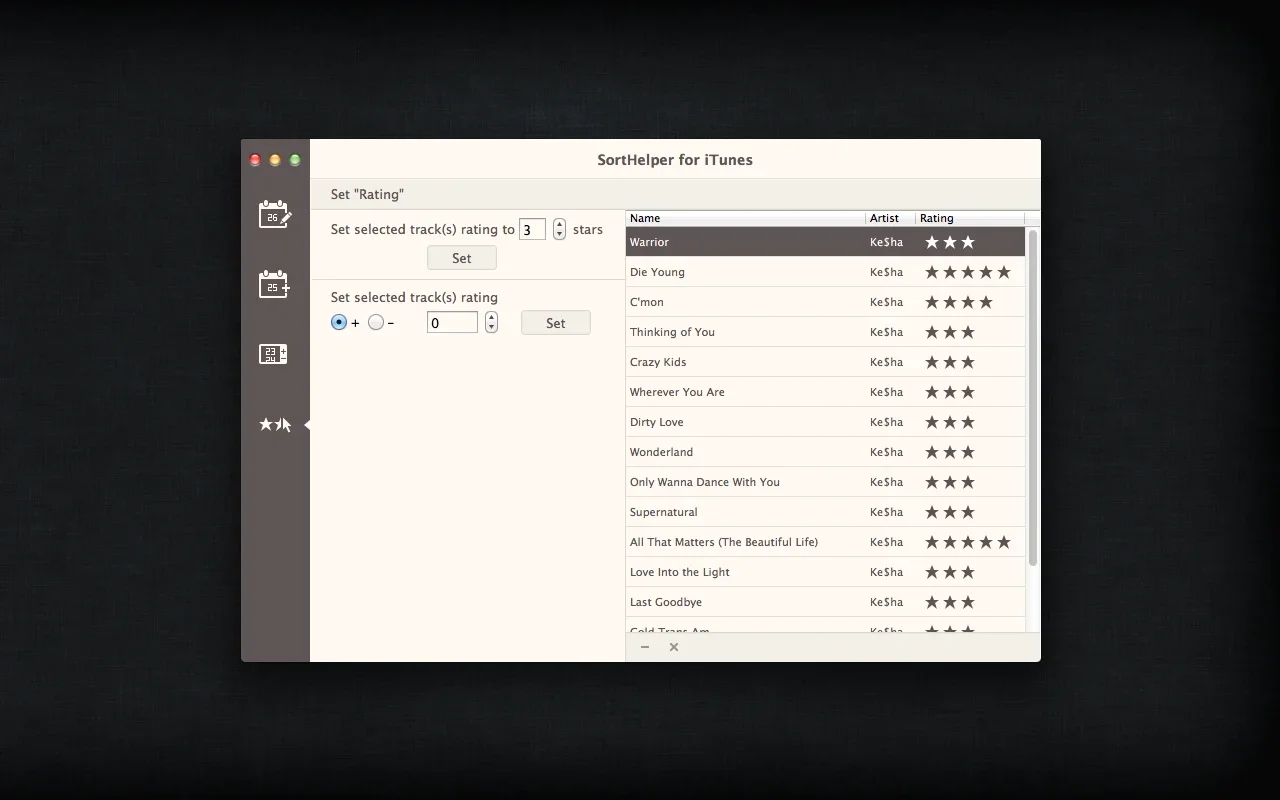Sort by the Artist column header

click(x=890, y=218)
